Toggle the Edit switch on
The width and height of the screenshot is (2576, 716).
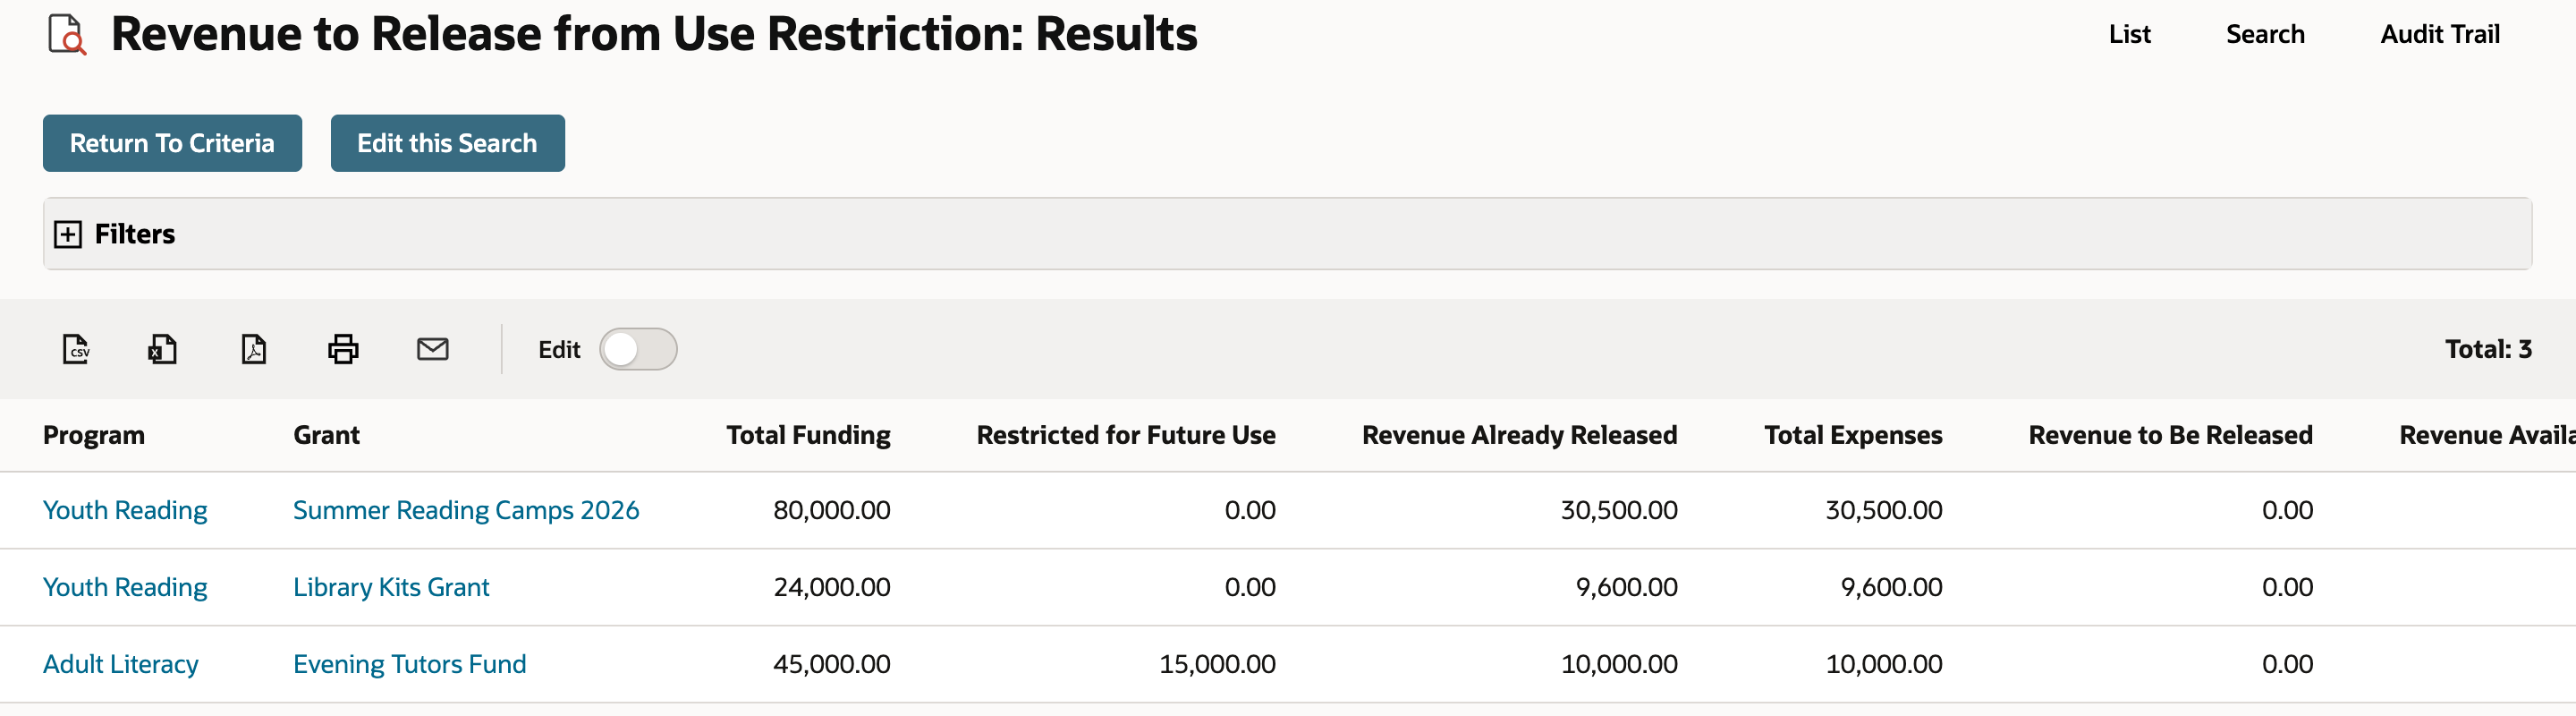(638, 349)
